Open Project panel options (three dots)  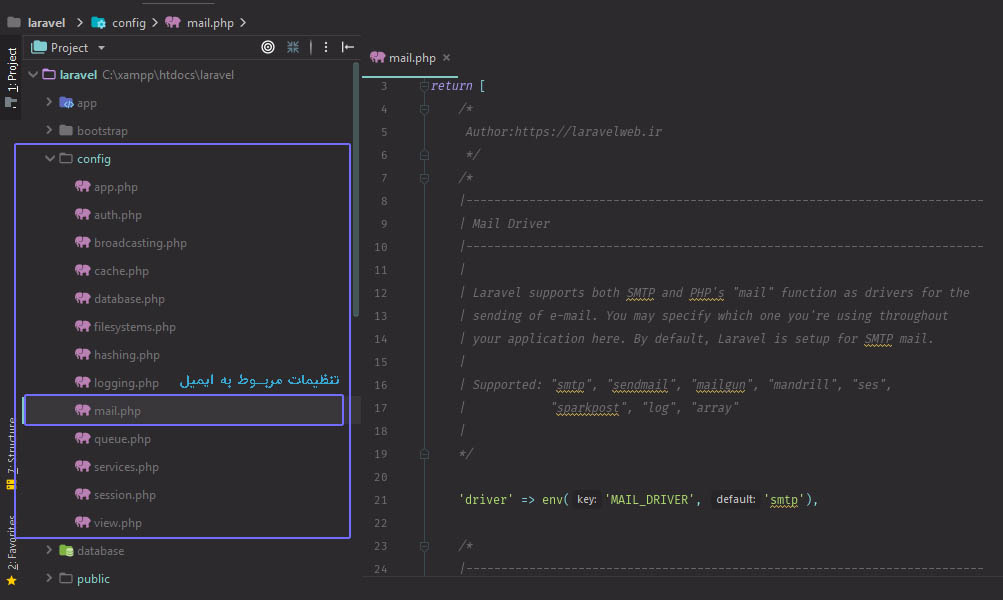pyautogui.click(x=325, y=47)
